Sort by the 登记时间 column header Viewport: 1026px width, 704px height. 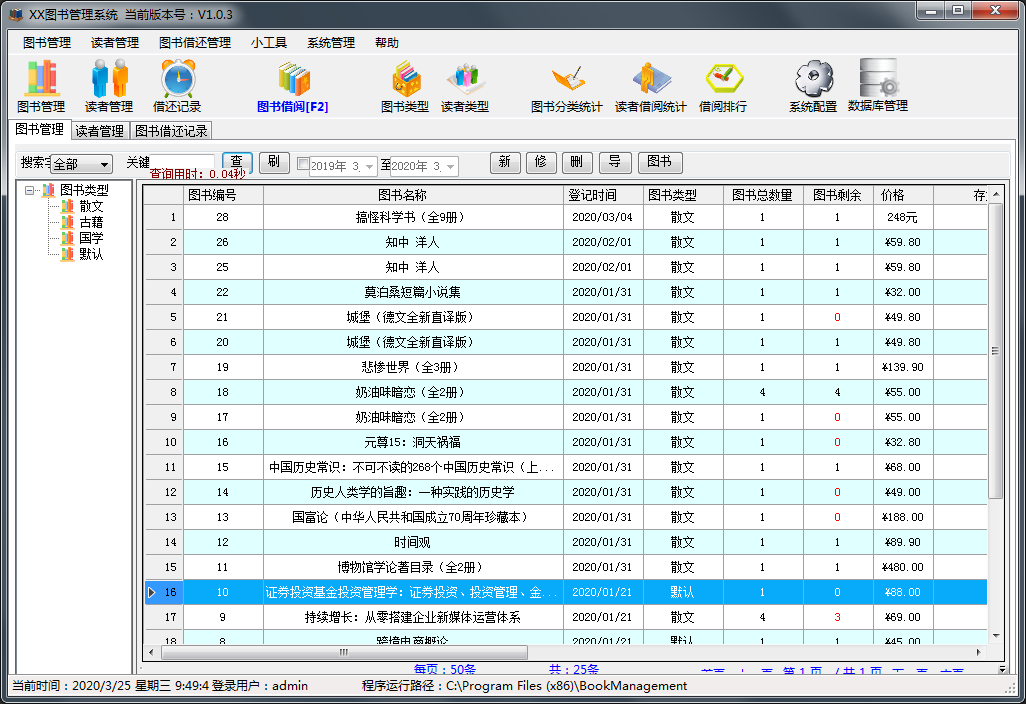tap(603, 195)
